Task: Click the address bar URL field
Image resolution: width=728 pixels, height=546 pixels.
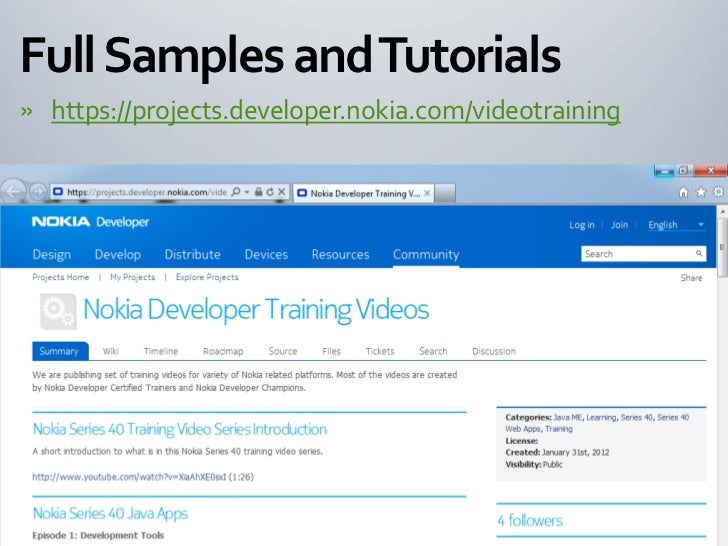Action: (x=147, y=192)
